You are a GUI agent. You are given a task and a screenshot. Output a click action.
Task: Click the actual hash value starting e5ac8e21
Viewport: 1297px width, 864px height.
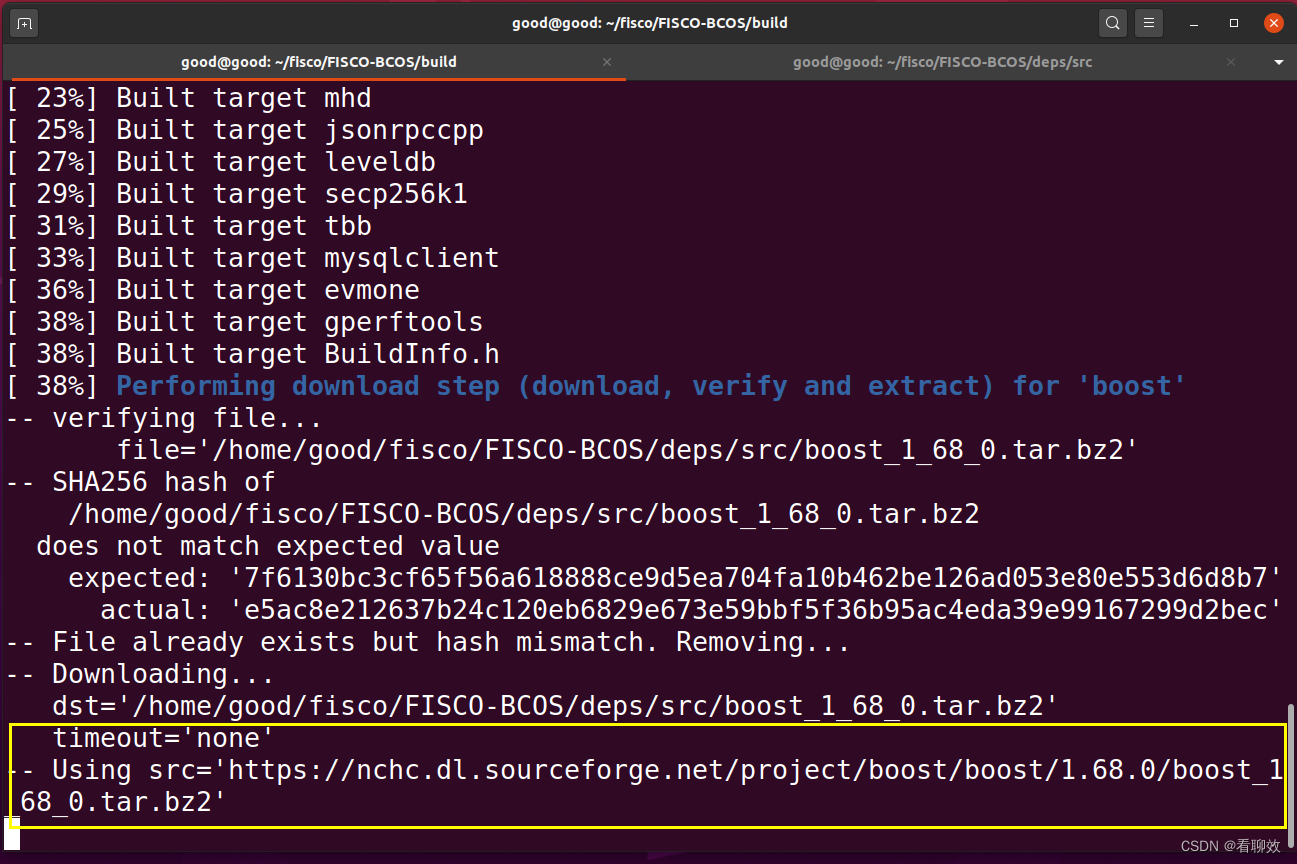[x=756, y=610]
